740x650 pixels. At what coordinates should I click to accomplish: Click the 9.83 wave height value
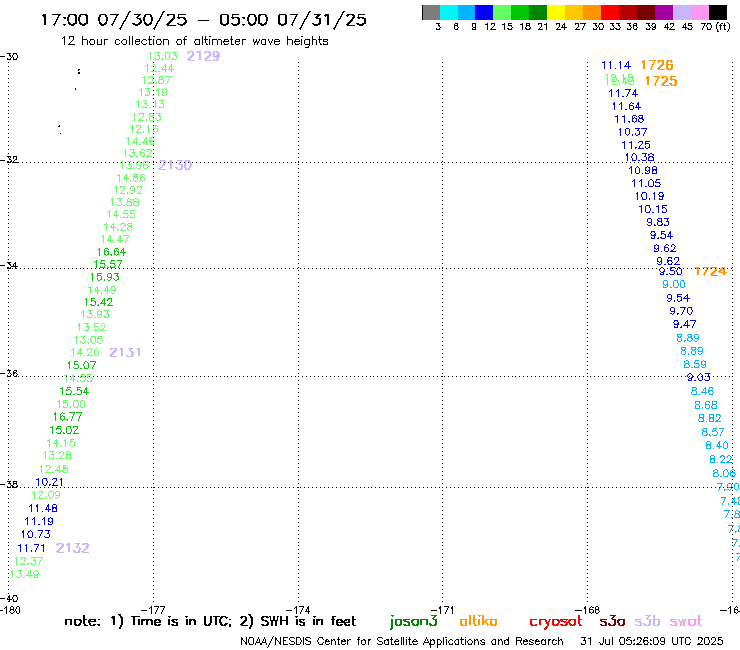click(658, 222)
